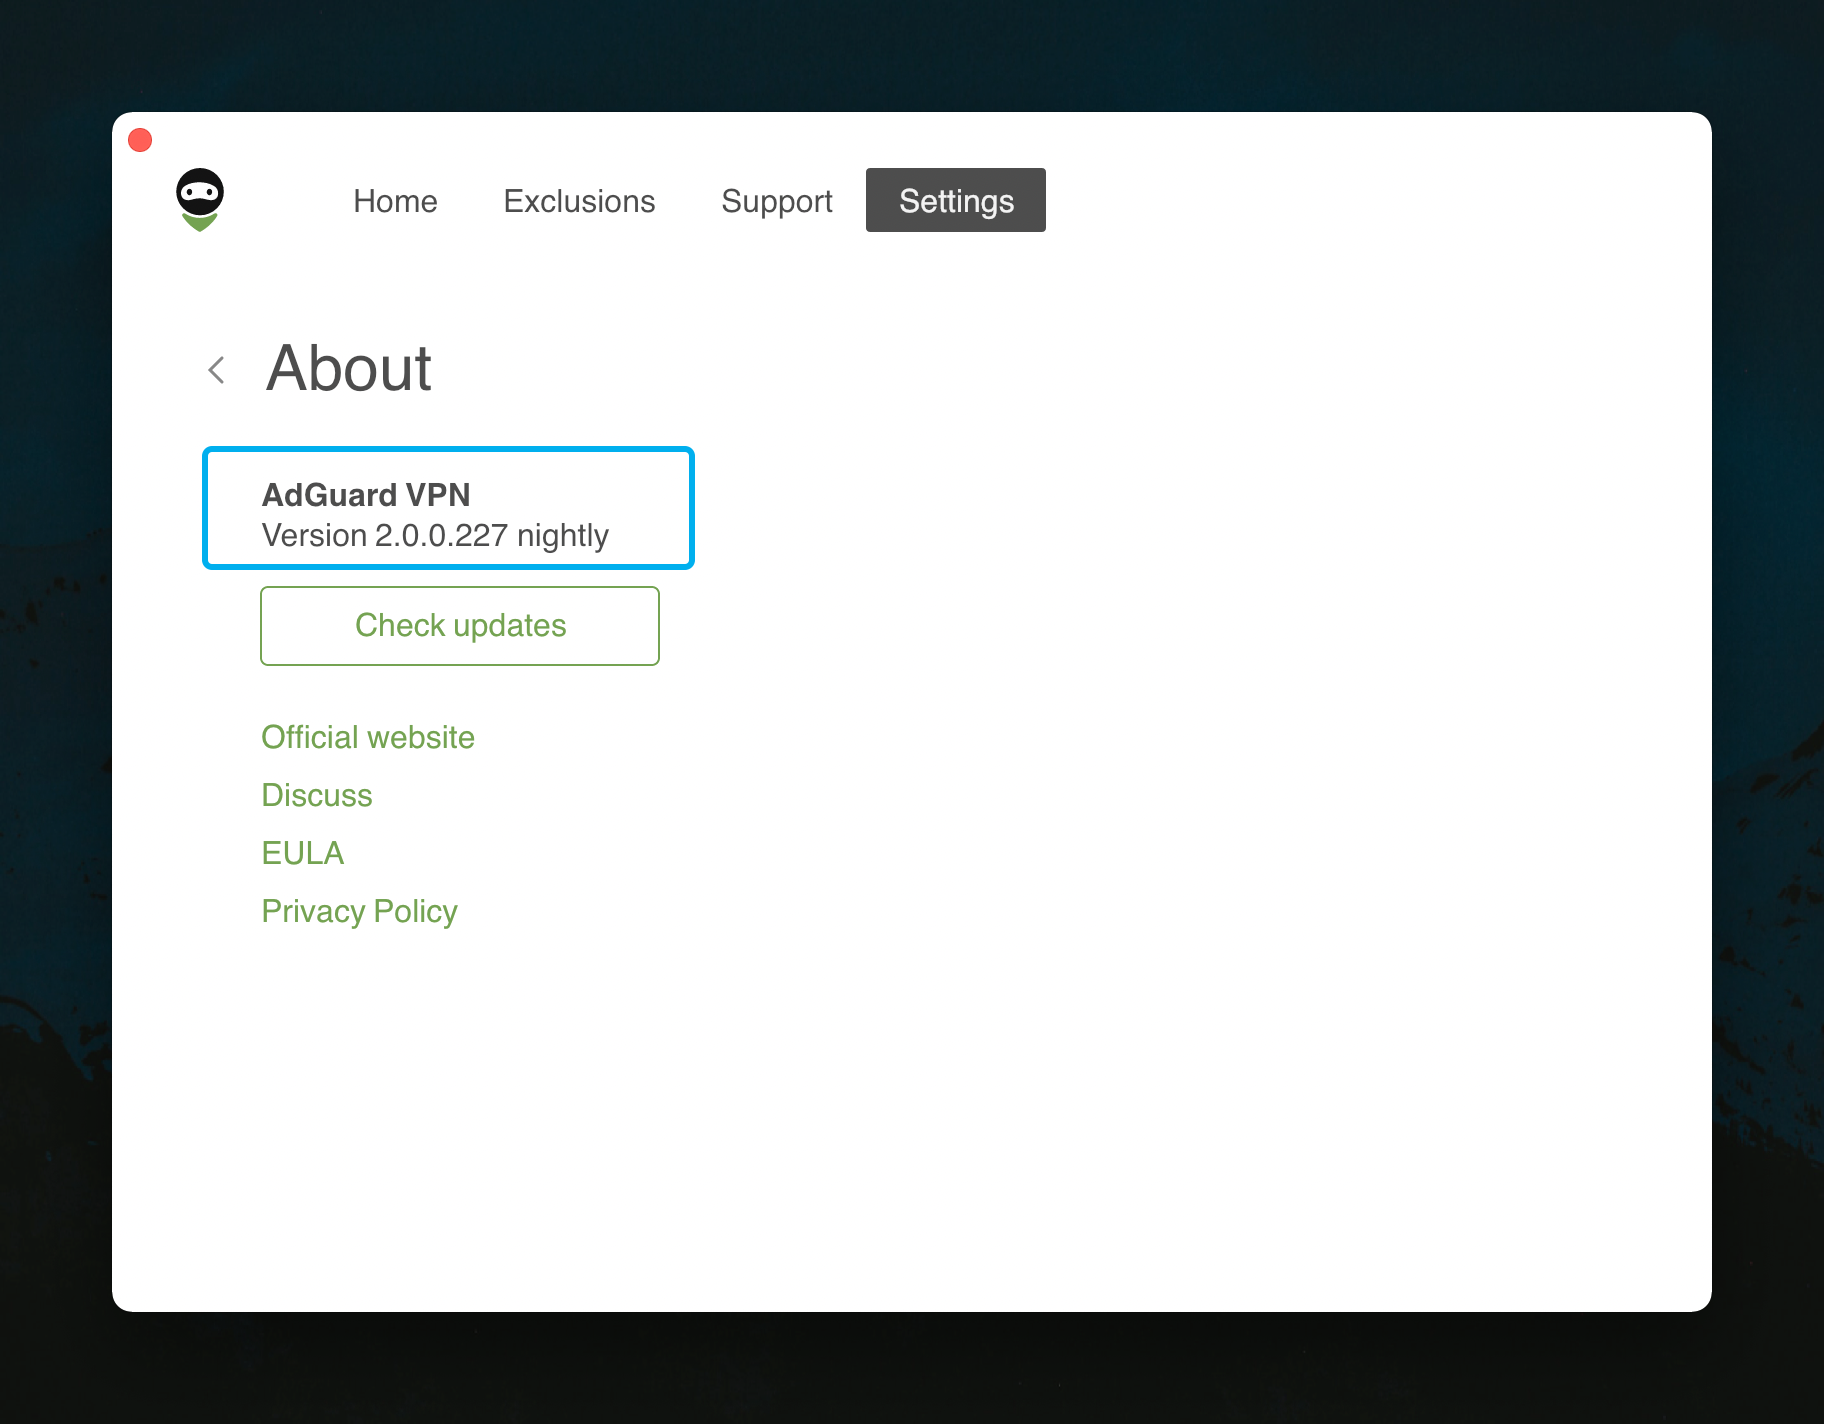Select the highlighted Settings tab

pyautogui.click(x=955, y=200)
